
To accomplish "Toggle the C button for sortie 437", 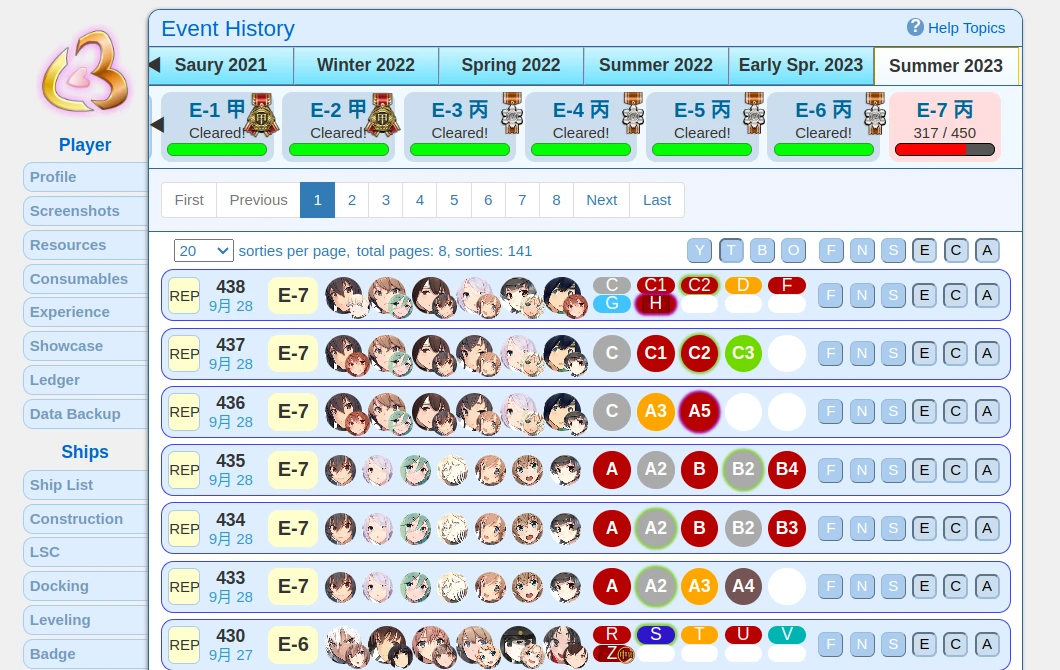I will (x=955, y=353).
